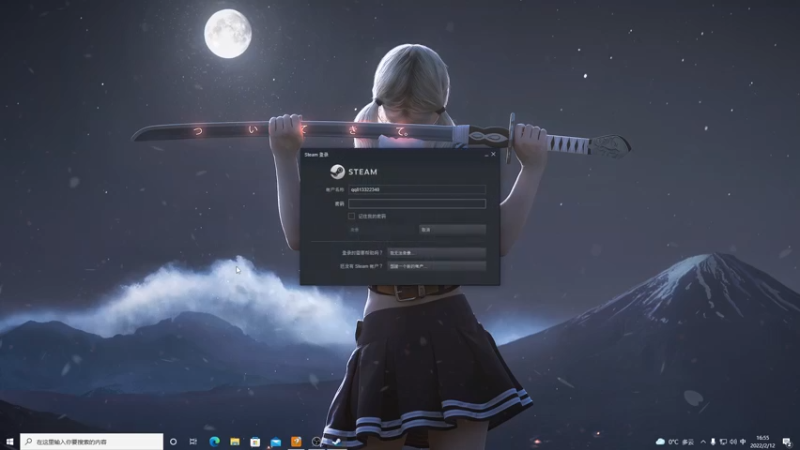Click the taskbar search box
The width and height of the screenshot is (800, 450).
click(92, 441)
